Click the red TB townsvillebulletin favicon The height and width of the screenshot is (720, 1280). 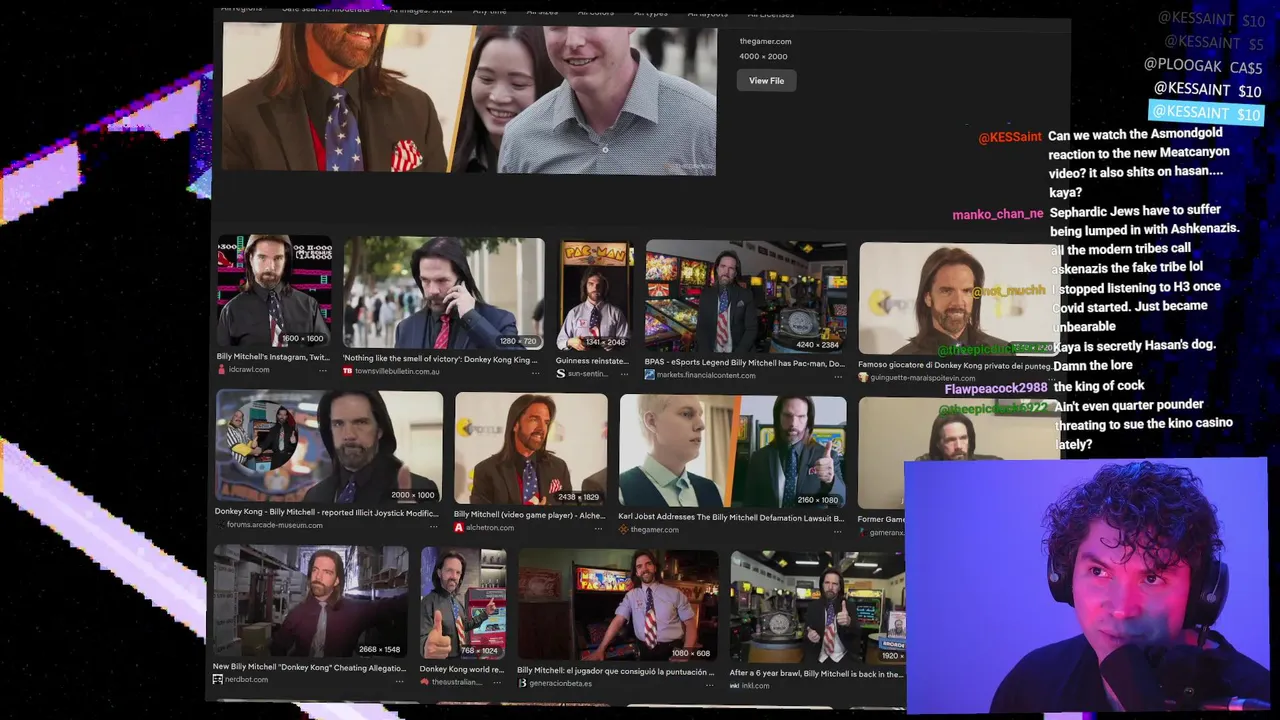[348, 371]
